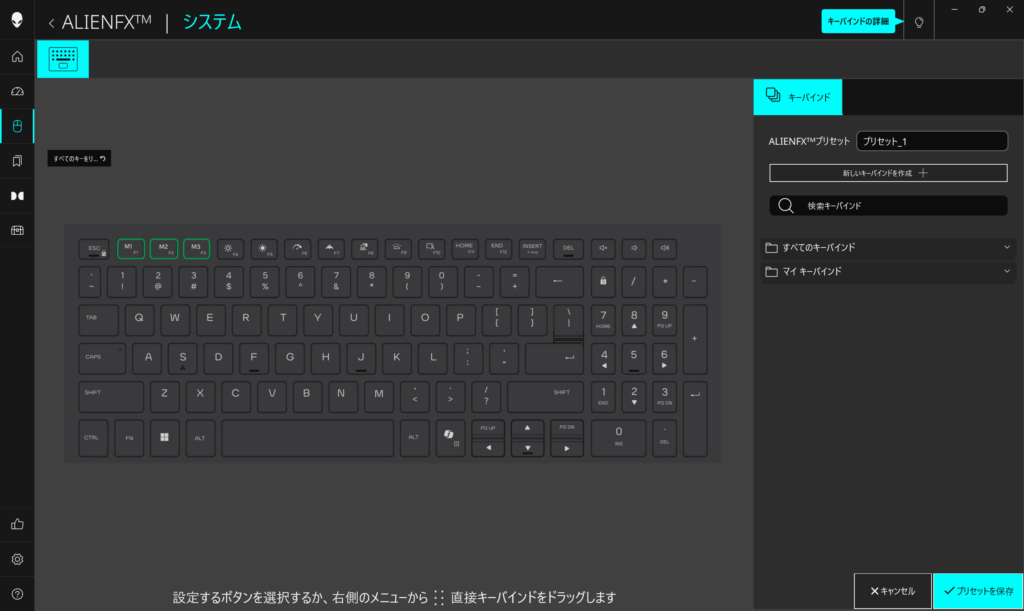1024x611 pixels.
Task: Select the M3 macro key
Action: pyautogui.click(x=197, y=248)
